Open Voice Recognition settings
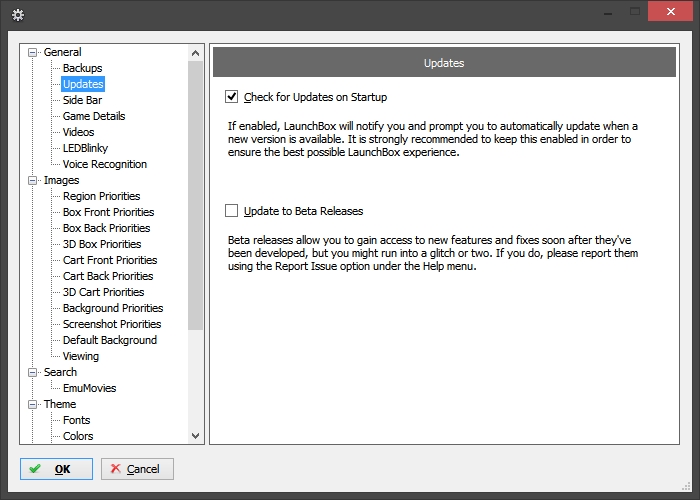 pos(105,164)
